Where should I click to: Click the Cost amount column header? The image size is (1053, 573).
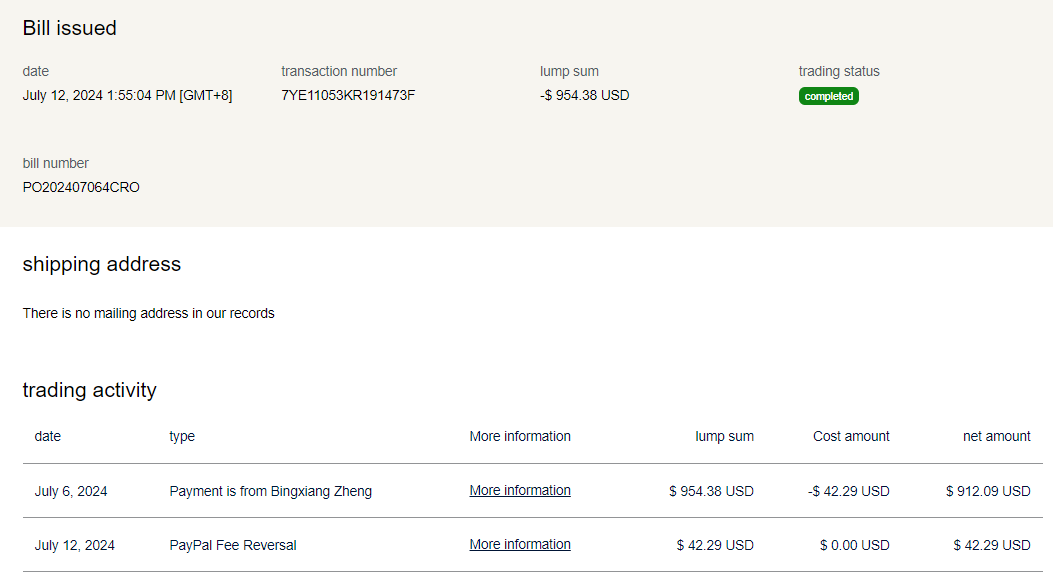851,436
